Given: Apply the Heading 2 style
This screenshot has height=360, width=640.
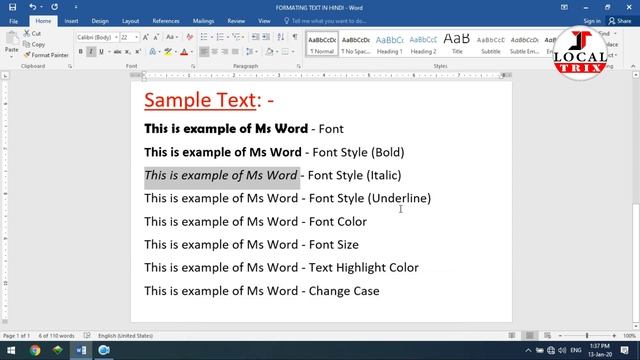Looking at the screenshot, I should (x=423, y=44).
